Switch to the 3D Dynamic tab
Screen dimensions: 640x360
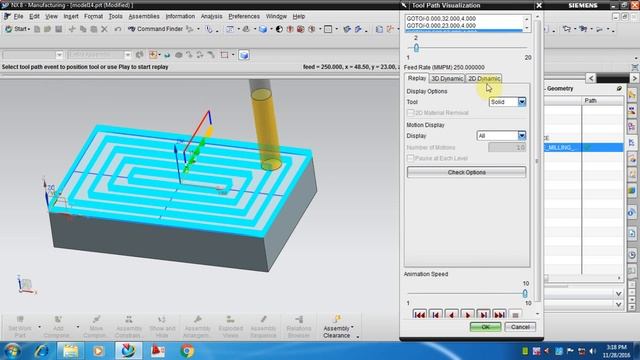(447, 78)
